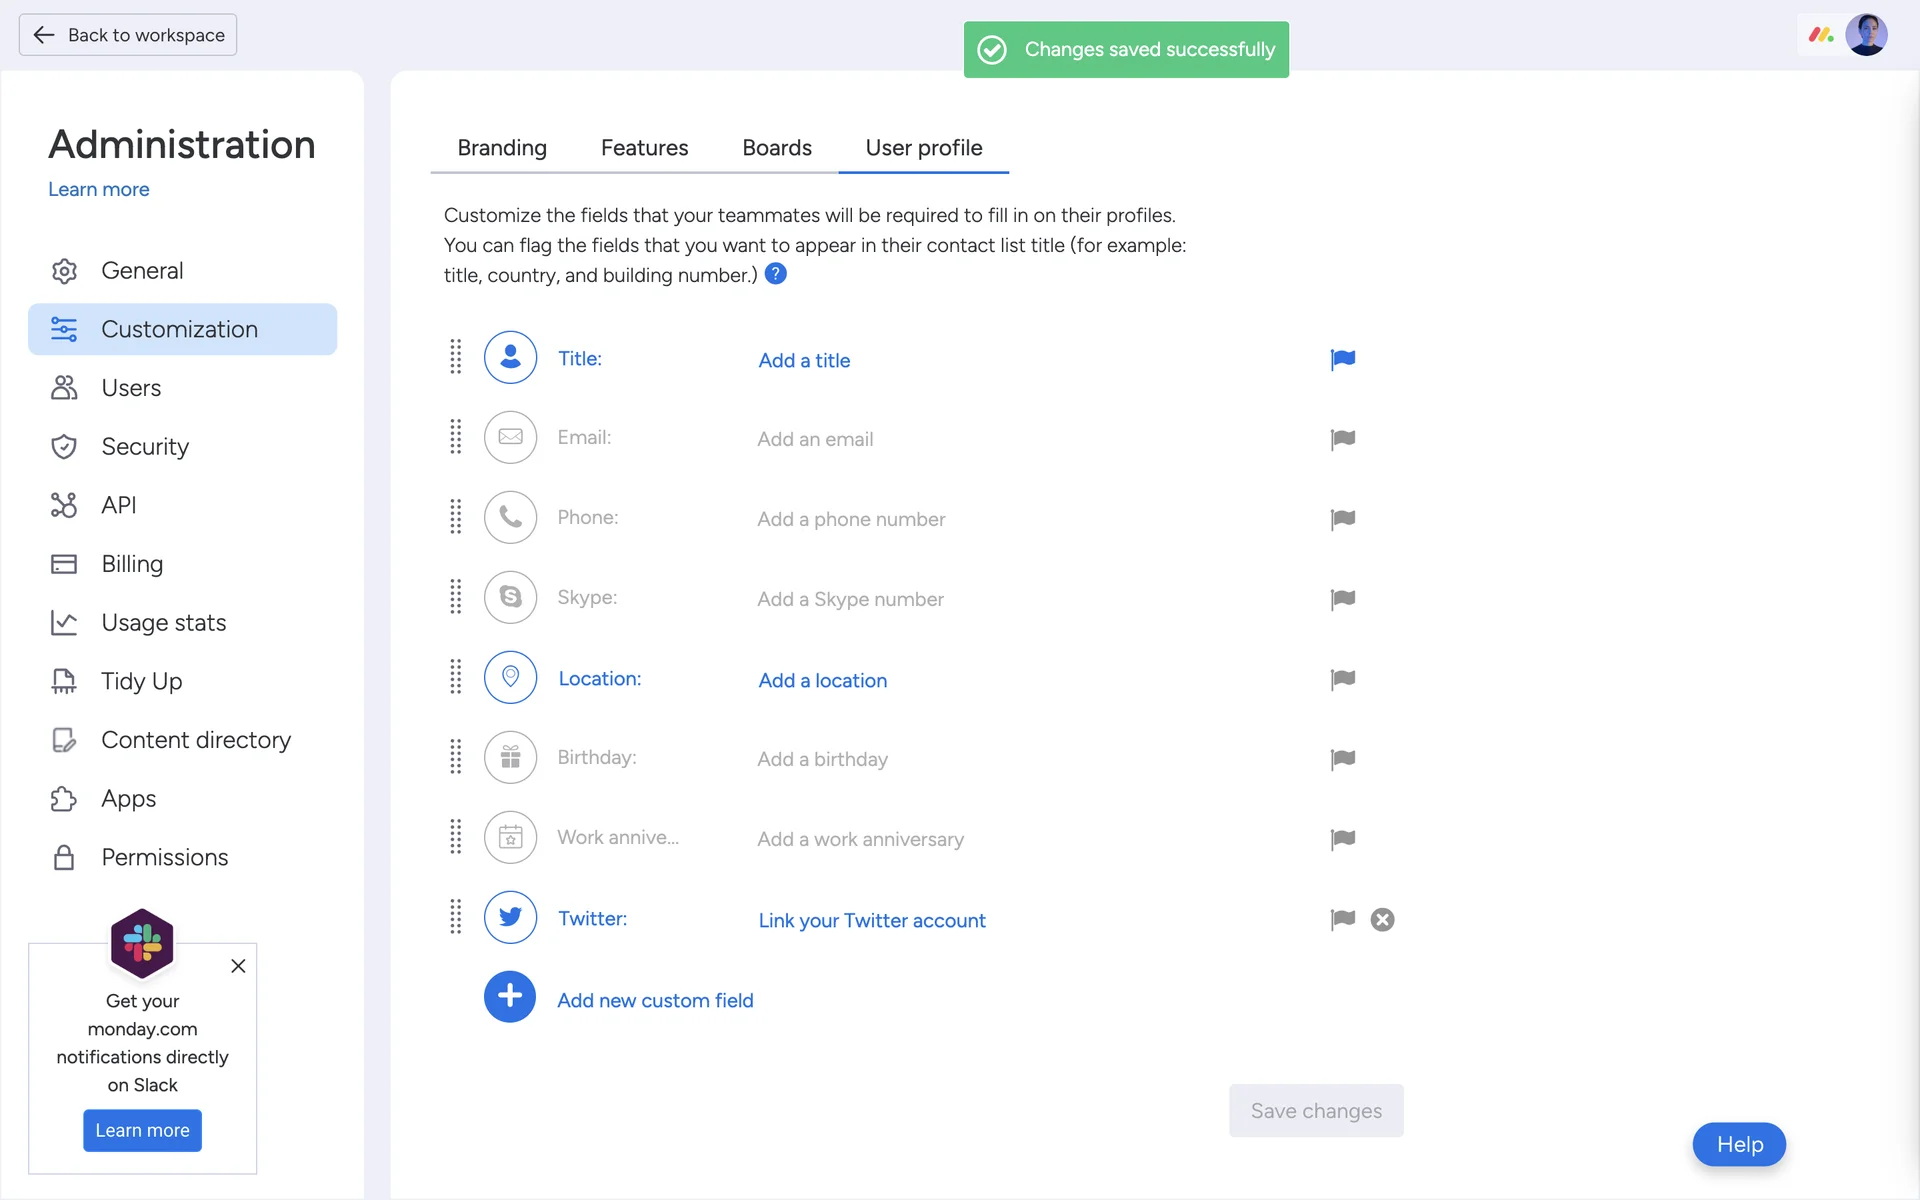Click the Skype field icon
Viewport: 1920px width, 1200px height.
pyautogui.click(x=510, y=597)
